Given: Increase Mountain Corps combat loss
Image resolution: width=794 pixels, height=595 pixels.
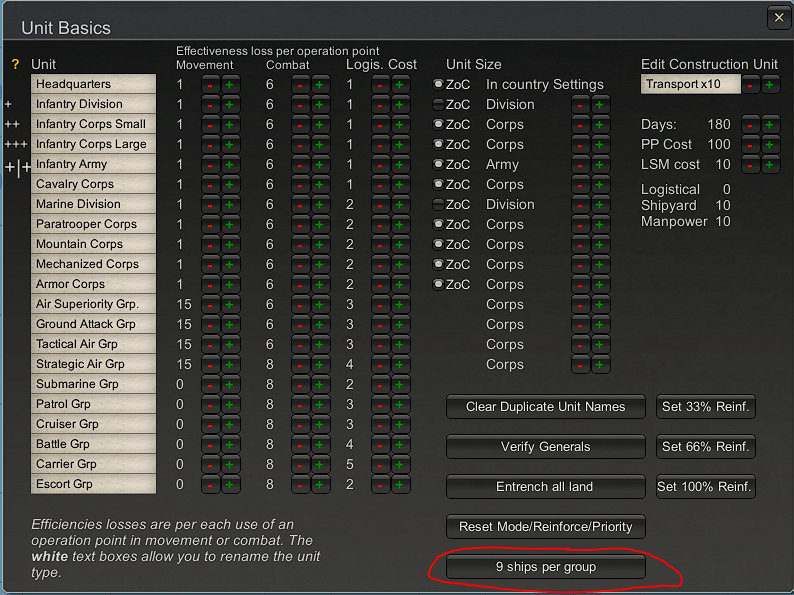Looking at the screenshot, I should tap(320, 245).
